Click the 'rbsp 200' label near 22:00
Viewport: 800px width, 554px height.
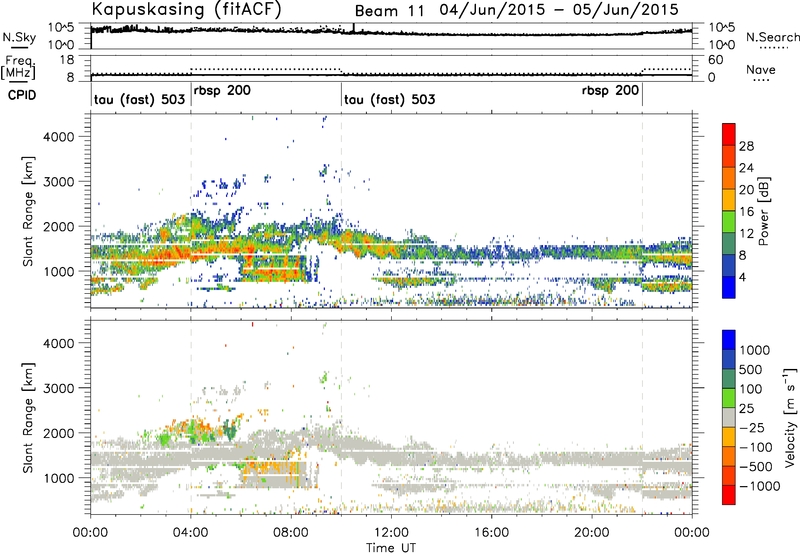610,91
